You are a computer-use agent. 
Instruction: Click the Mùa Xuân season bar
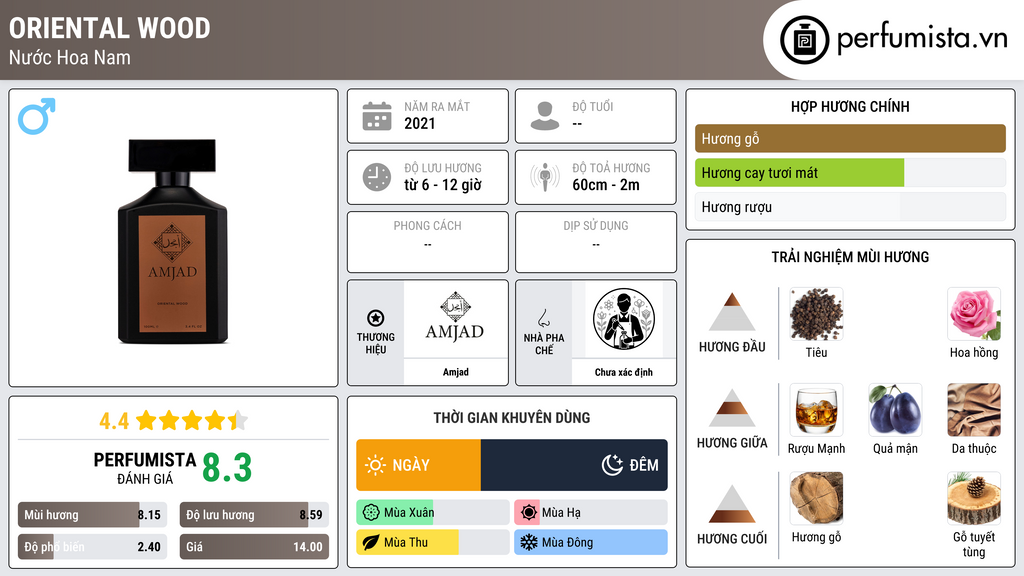(433, 513)
